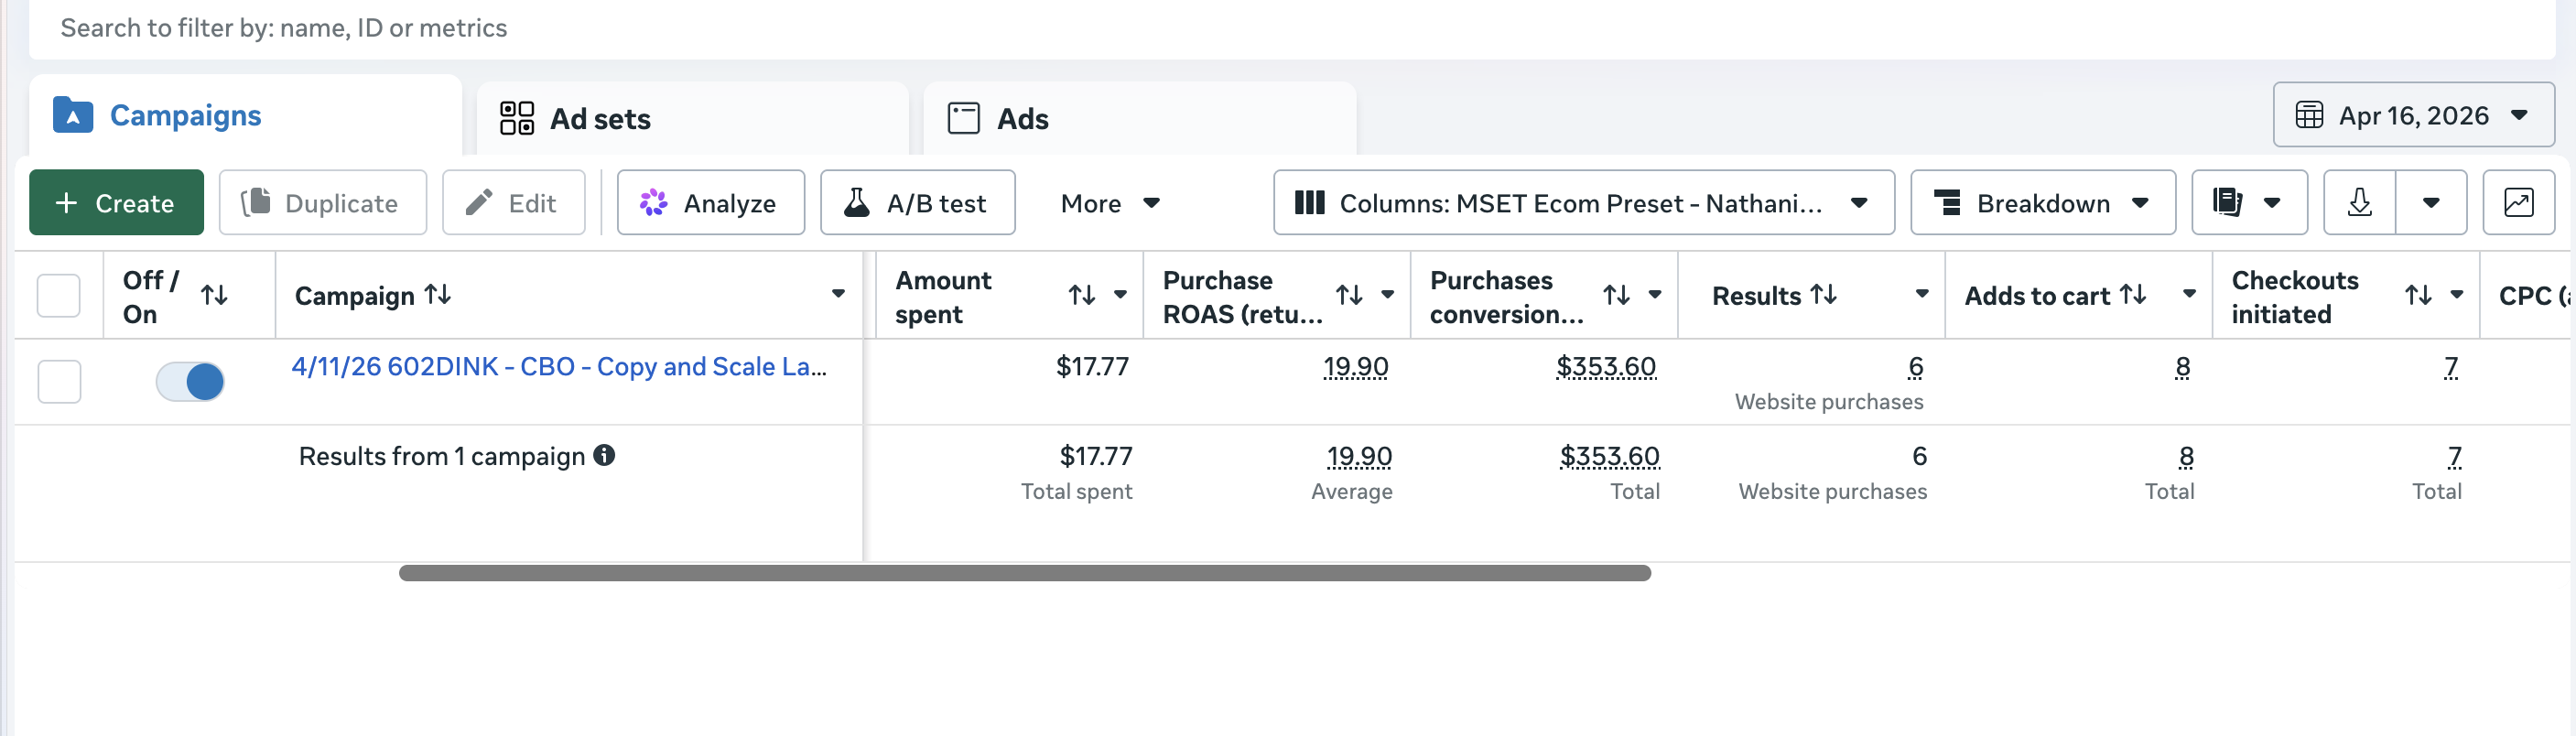This screenshot has width=2576, height=736.
Task: Click the $353.60 value in campaign row
Action: click(1606, 367)
